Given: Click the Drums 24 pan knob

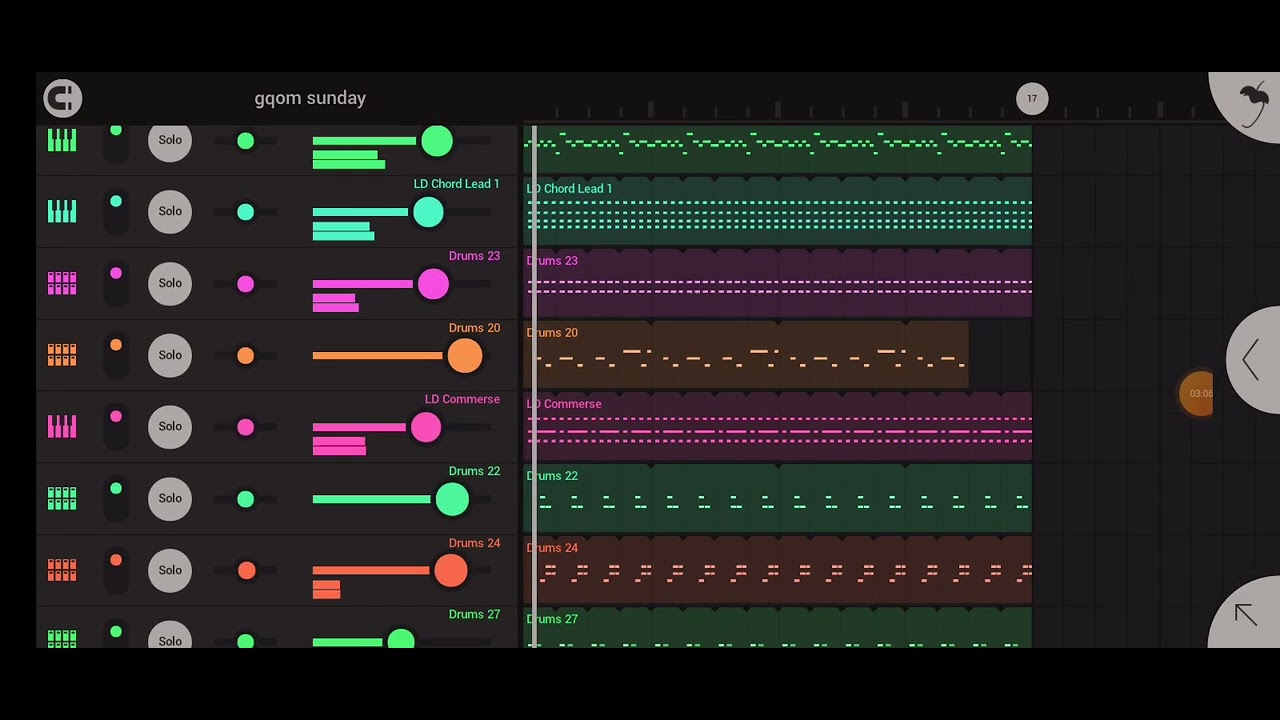Looking at the screenshot, I should [x=246, y=570].
